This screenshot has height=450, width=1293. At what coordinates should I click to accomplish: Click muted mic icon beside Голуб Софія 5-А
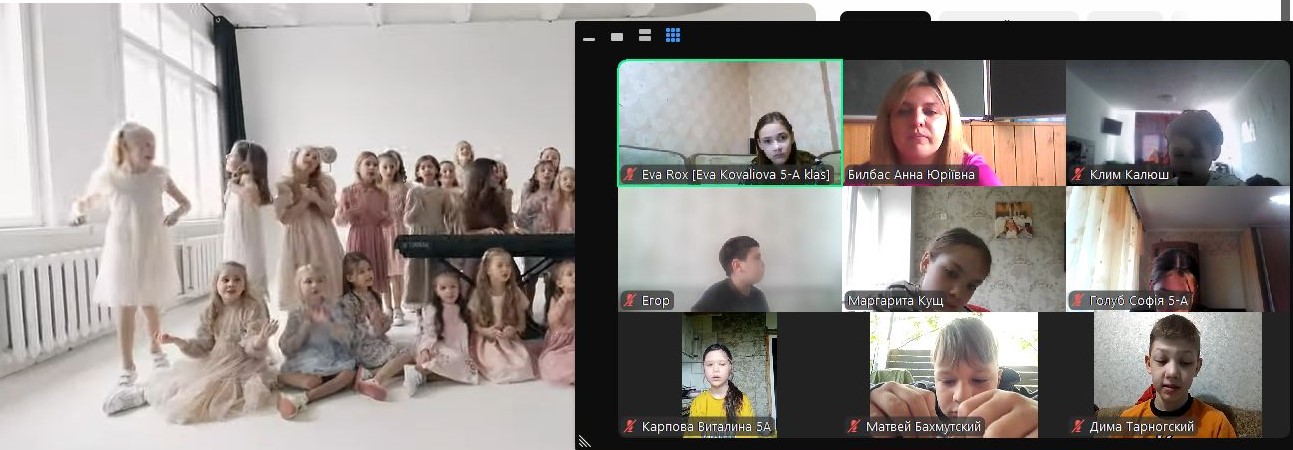coord(1078,300)
